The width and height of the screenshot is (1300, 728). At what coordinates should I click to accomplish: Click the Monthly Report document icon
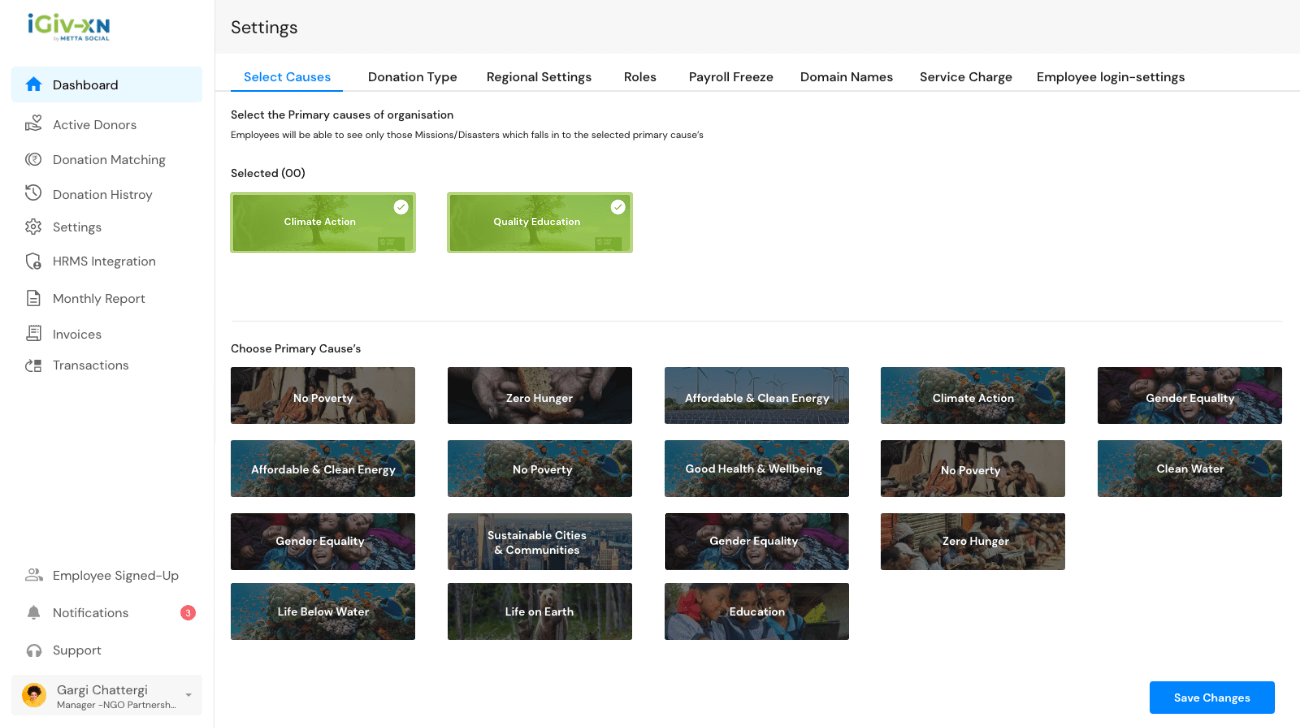coord(34,298)
